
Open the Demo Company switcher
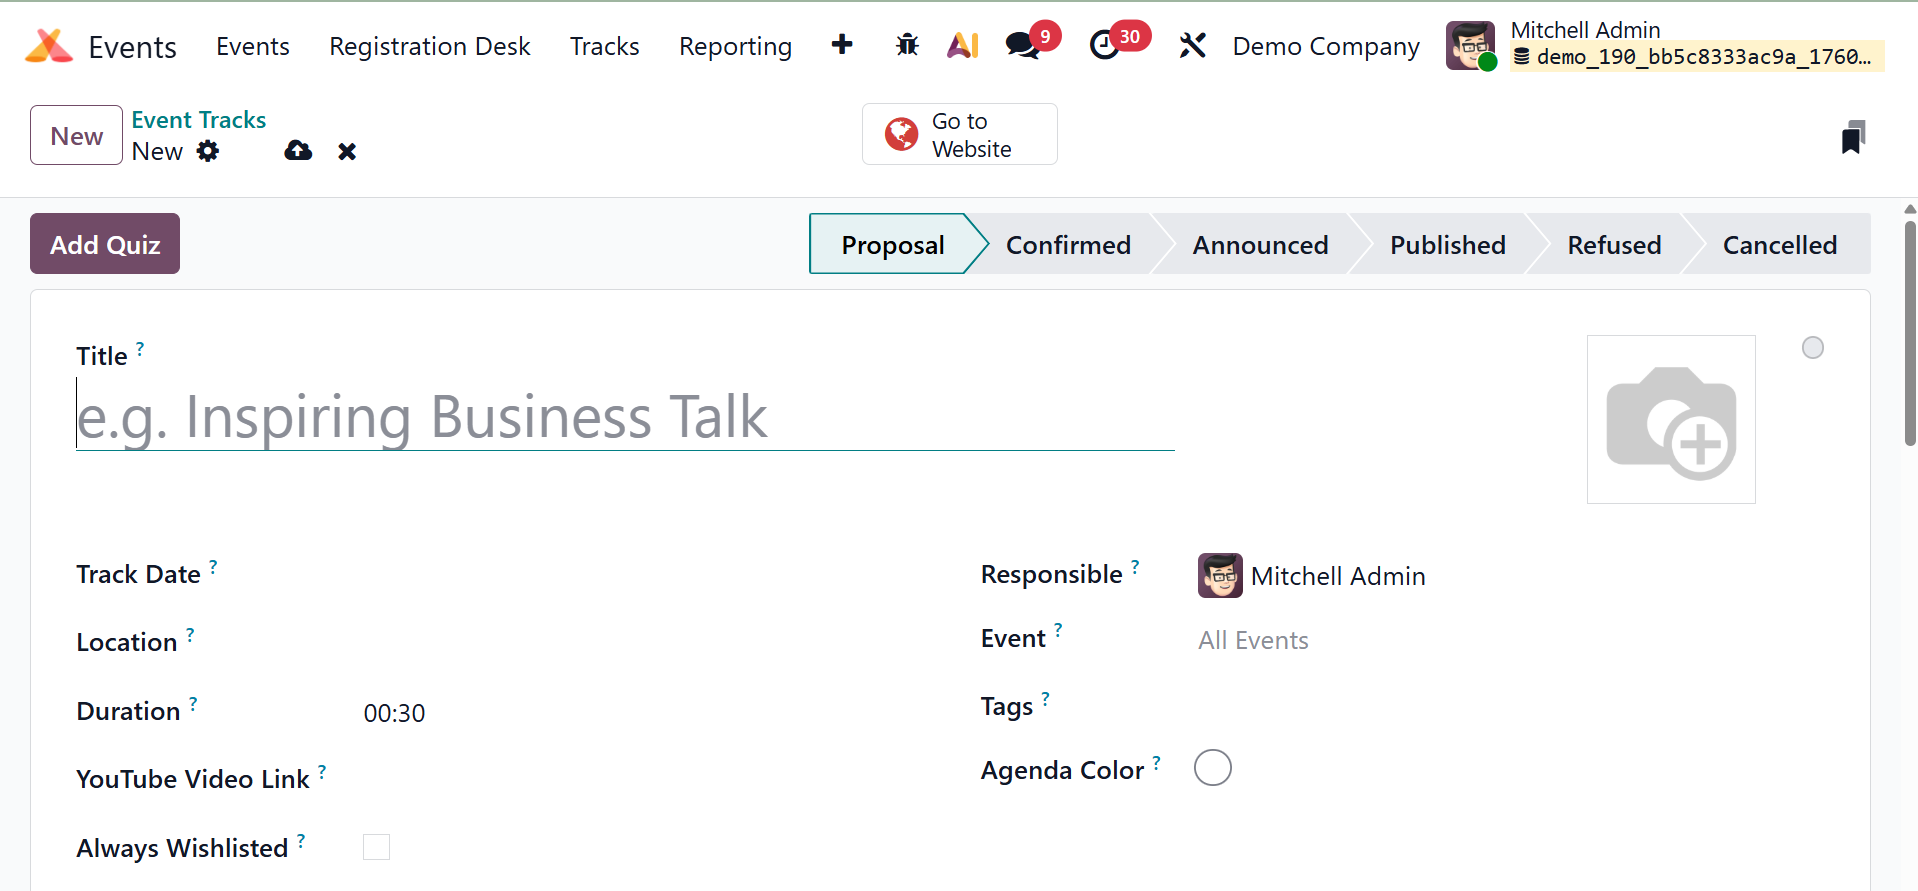(x=1325, y=46)
